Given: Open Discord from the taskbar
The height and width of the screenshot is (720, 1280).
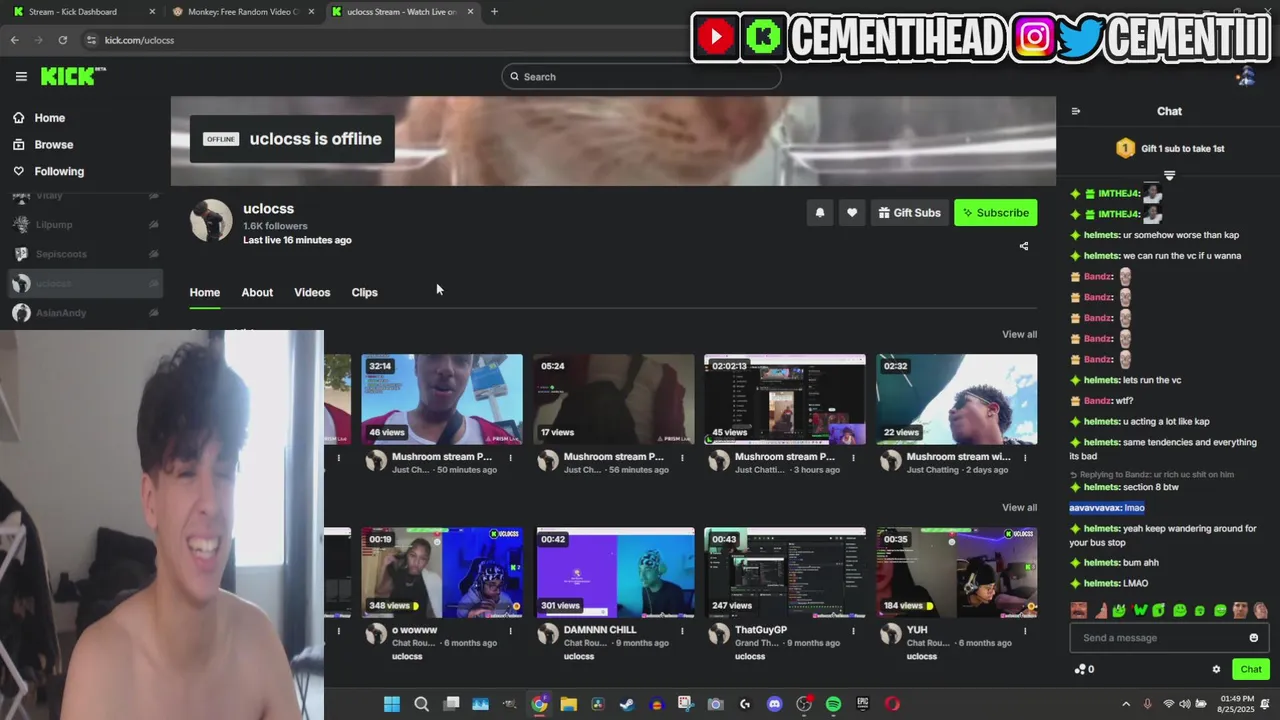Looking at the screenshot, I should click(x=774, y=704).
